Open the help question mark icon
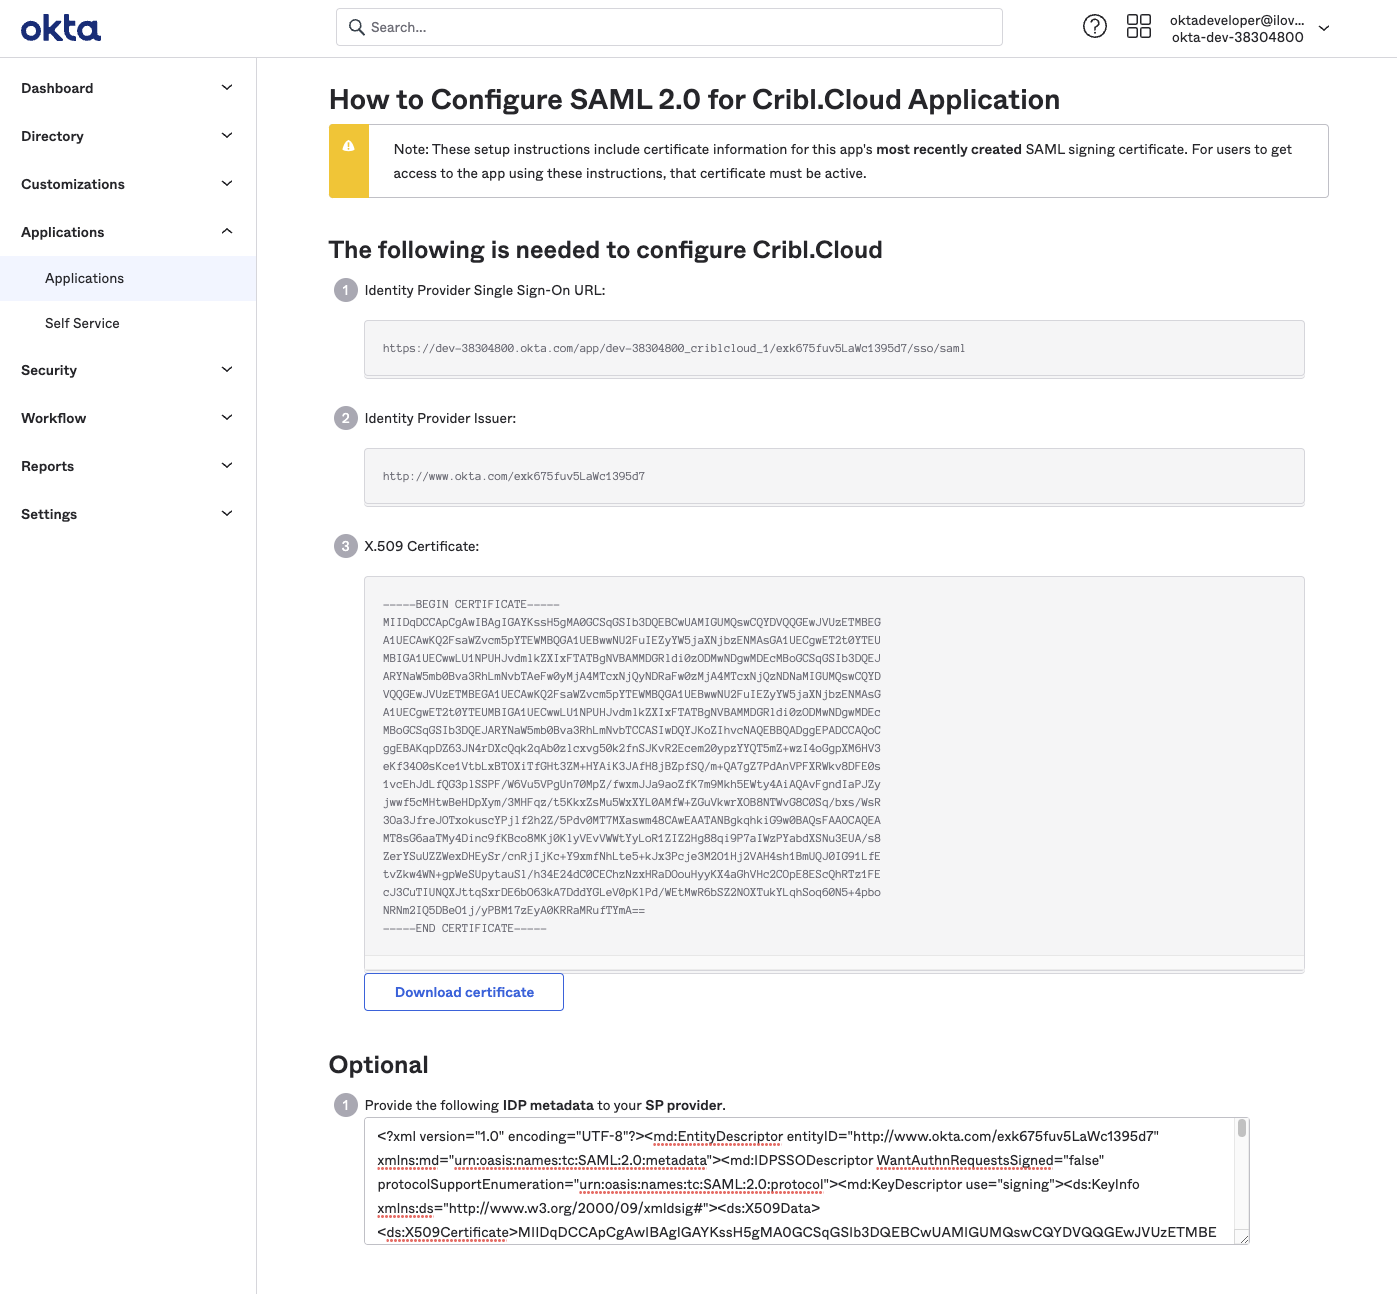 coord(1094,26)
